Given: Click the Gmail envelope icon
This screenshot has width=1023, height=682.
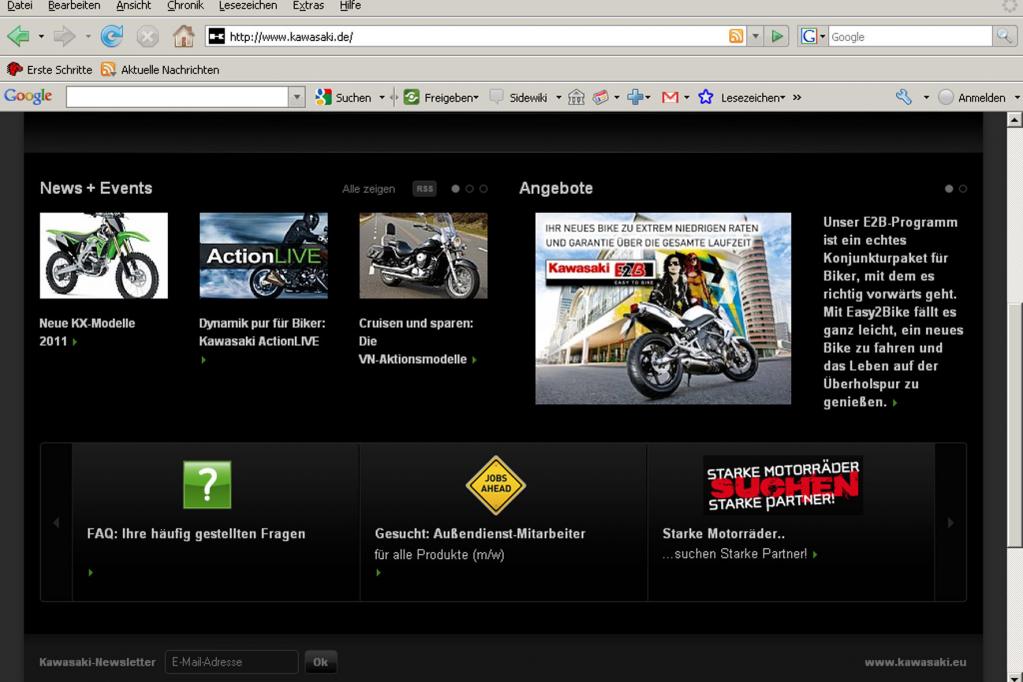Looking at the screenshot, I should click(670, 97).
